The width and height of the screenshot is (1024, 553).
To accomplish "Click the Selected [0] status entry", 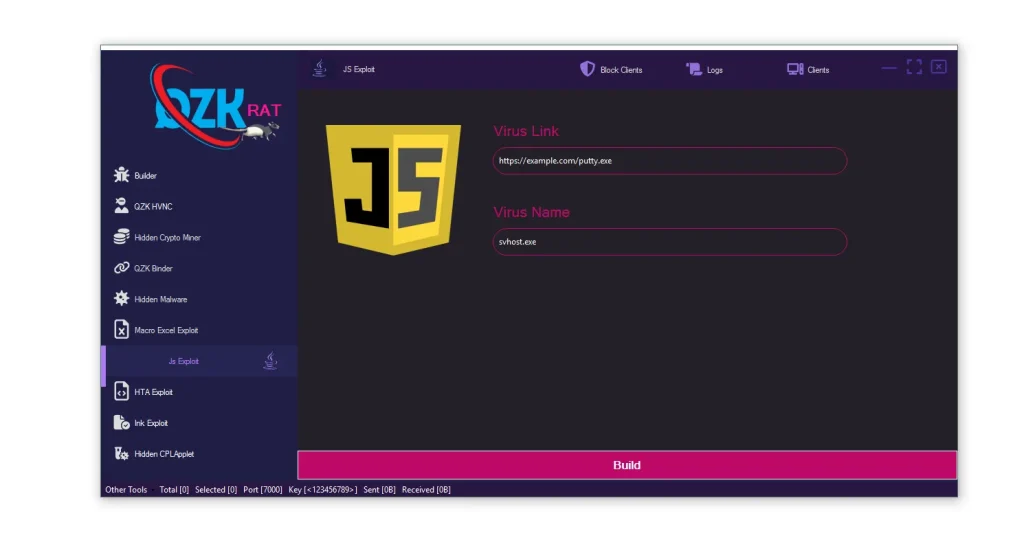I will click(x=216, y=490).
